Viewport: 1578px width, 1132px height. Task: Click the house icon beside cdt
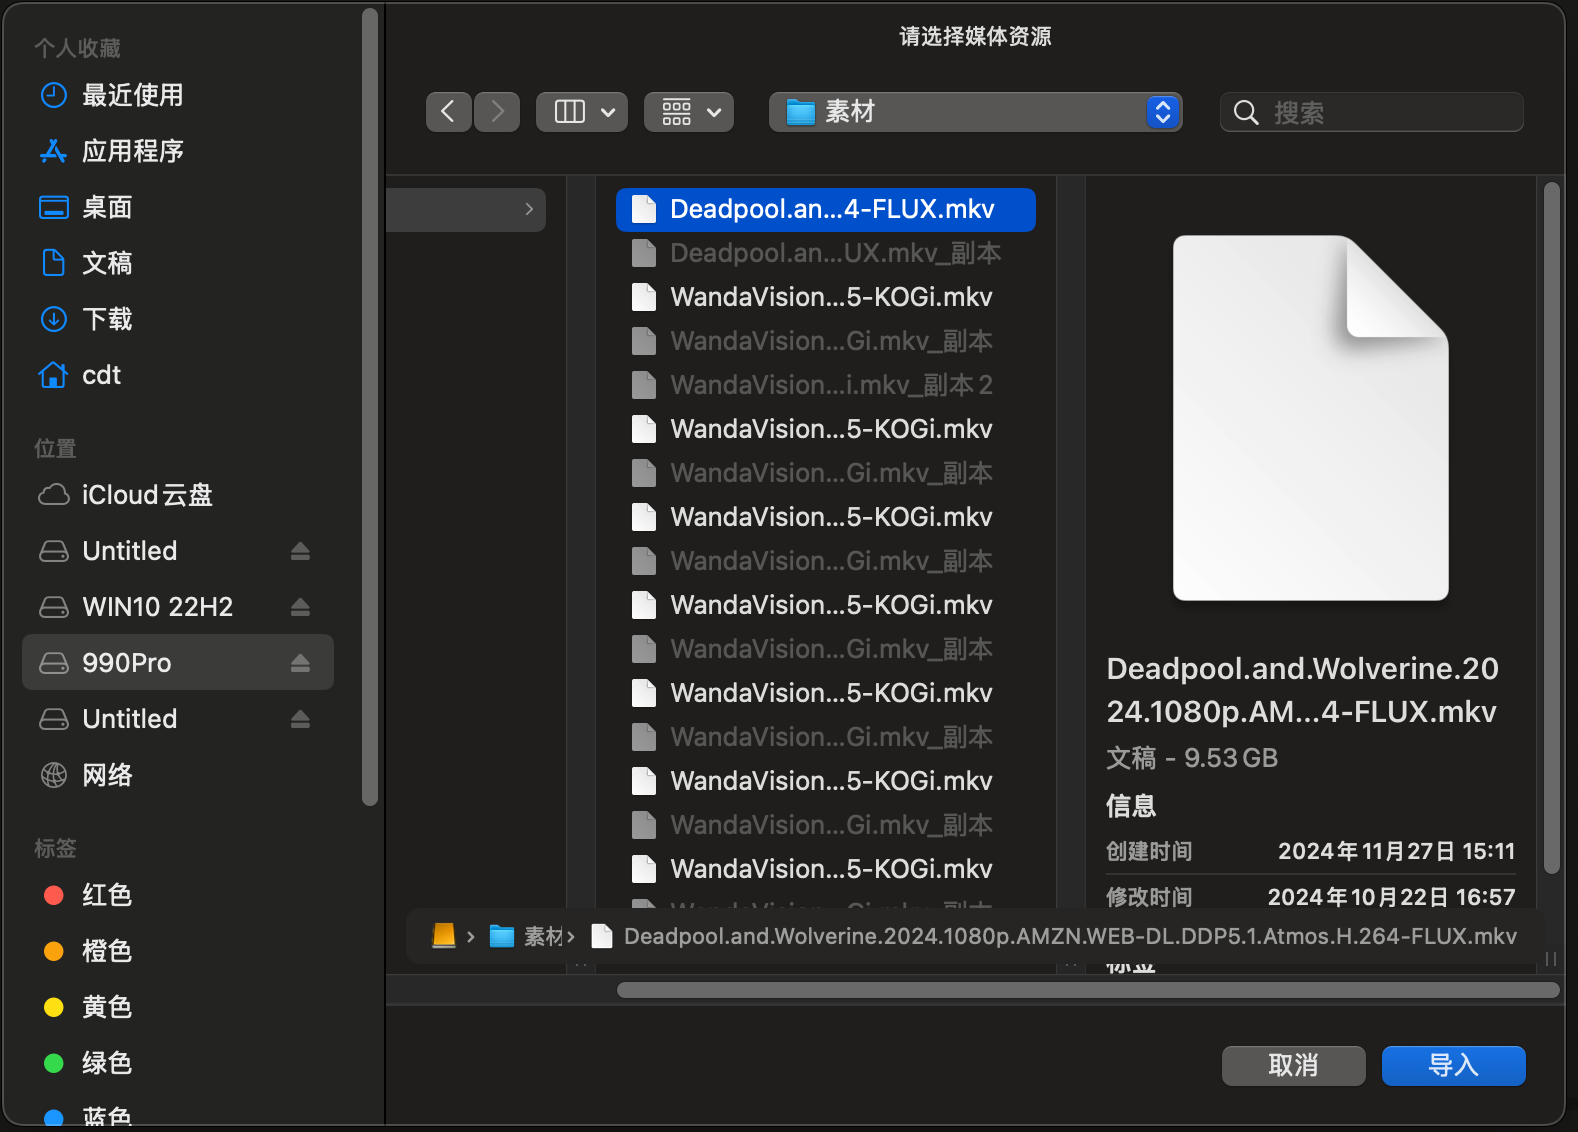pos(53,375)
